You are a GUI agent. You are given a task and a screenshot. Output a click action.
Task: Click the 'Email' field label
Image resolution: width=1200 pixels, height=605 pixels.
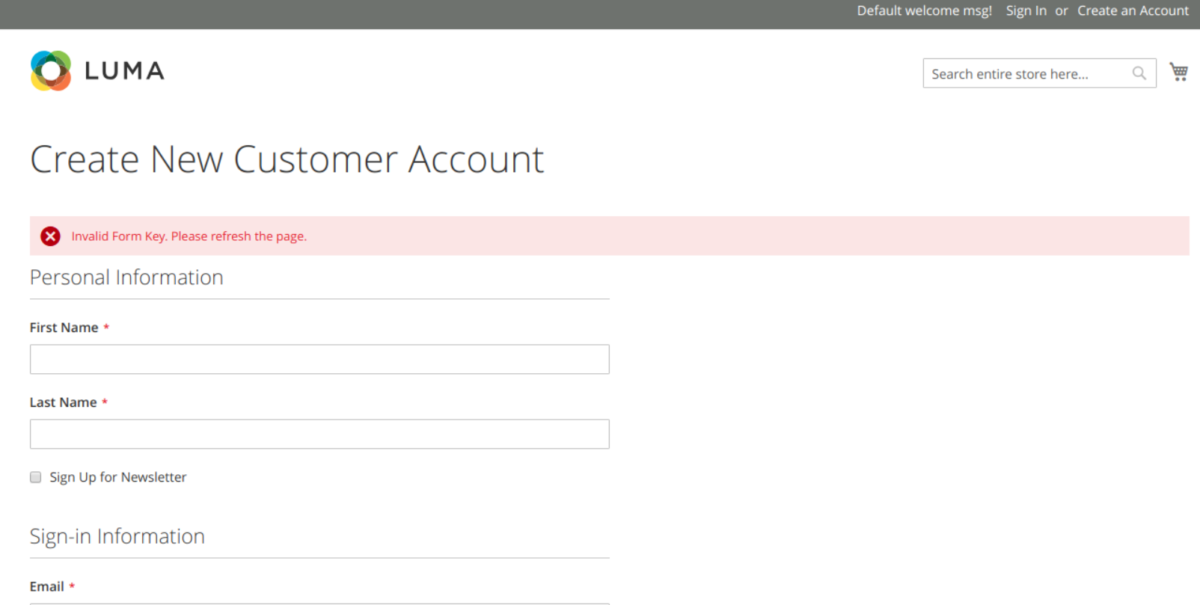pyautogui.click(x=47, y=586)
